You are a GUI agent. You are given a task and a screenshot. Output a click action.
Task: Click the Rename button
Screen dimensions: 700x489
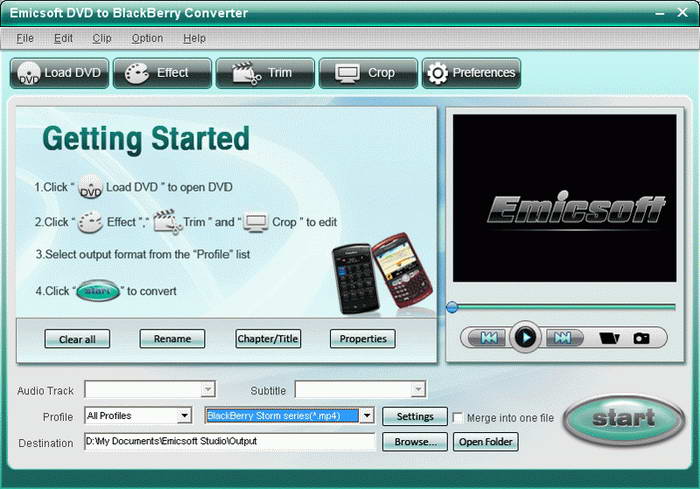(172, 339)
